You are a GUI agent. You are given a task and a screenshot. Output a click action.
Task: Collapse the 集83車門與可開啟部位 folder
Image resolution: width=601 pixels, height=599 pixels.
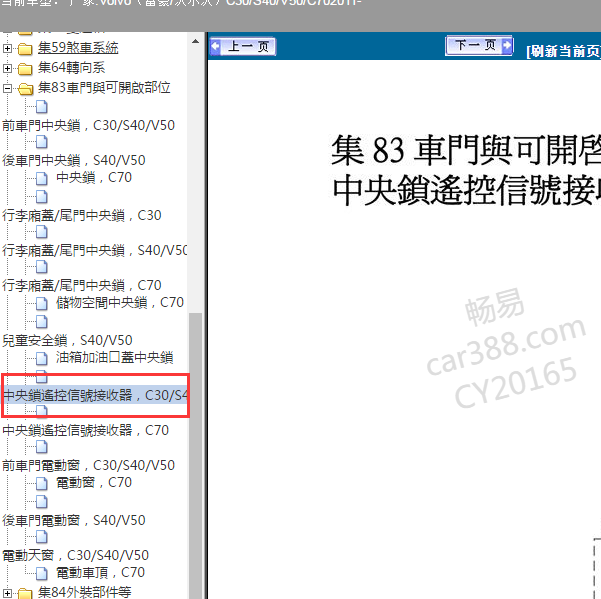coord(7,89)
